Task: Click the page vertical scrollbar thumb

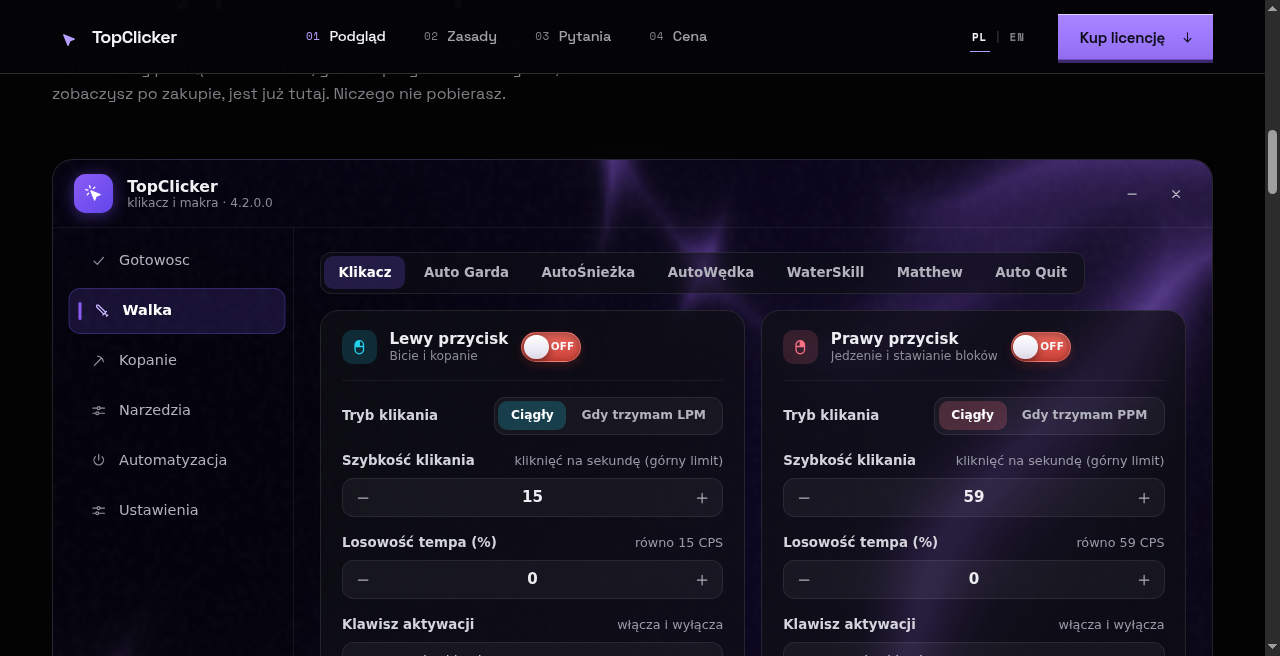Action: [x=1272, y=162]
